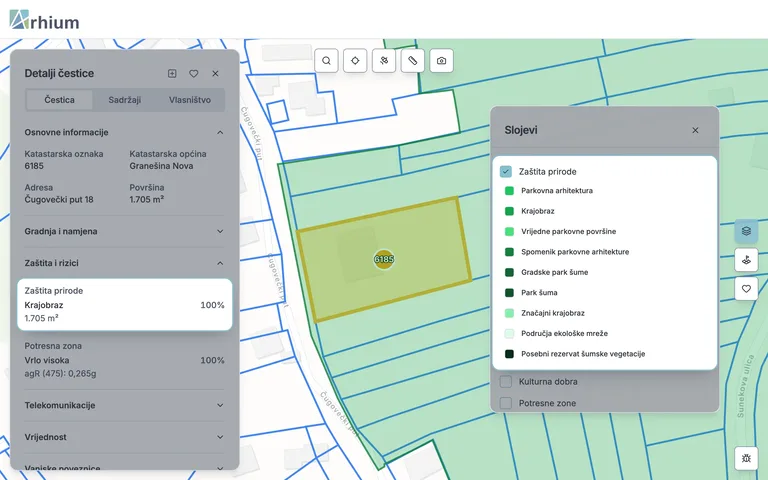Click the Značajni krajobraz swatch

pos(509,313)
